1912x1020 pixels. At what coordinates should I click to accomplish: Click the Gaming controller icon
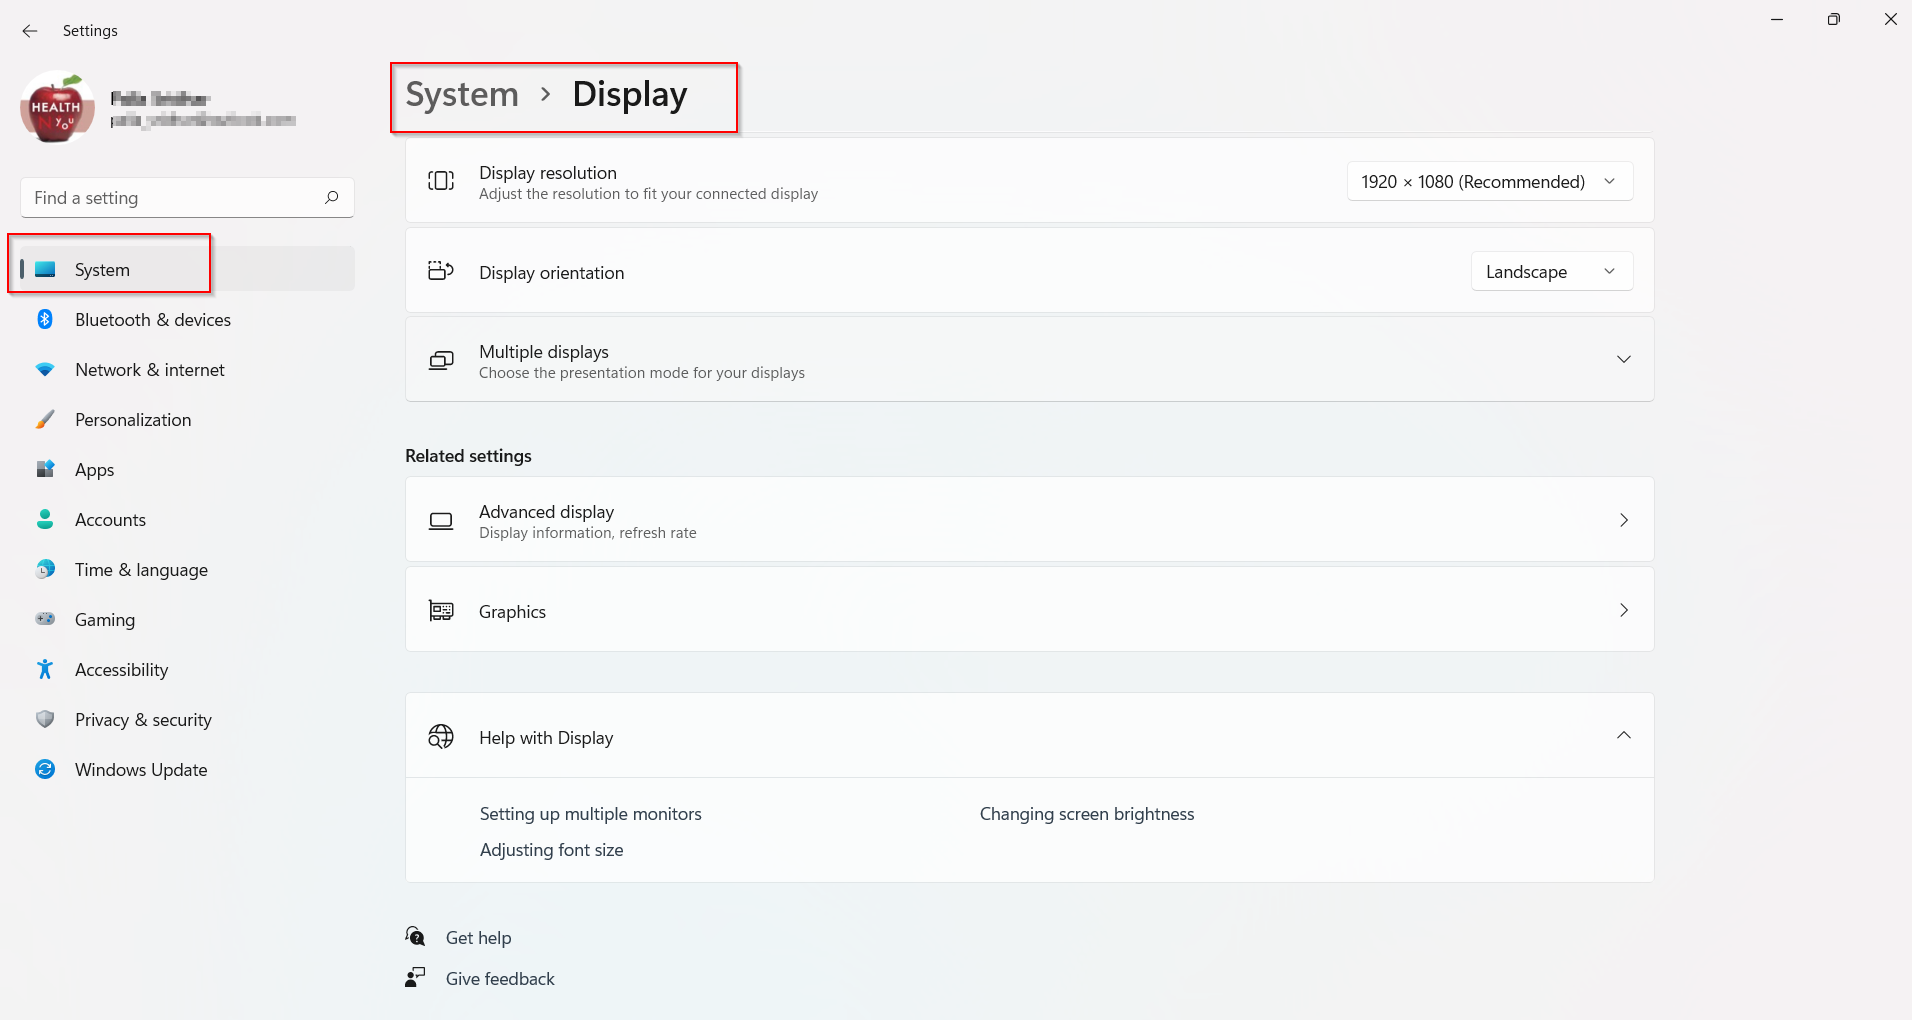click(x=45, y=619)
